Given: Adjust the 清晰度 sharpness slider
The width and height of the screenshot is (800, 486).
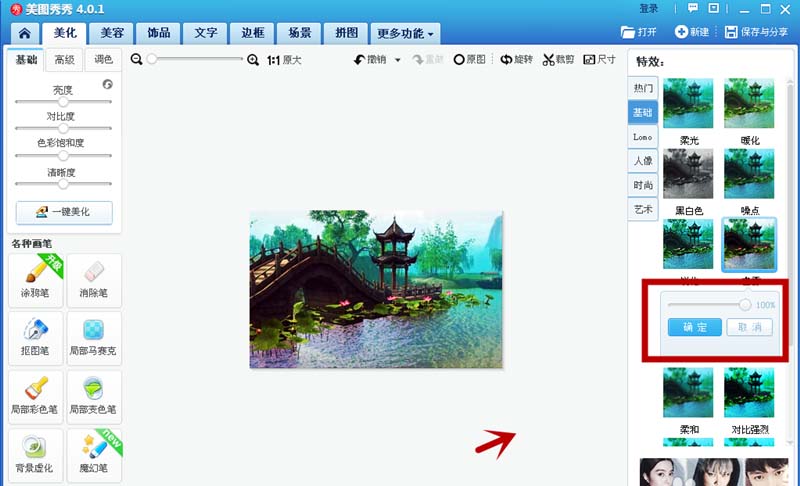Looking at the screenshot, I should pyautogui.click(x=63, y=184).
